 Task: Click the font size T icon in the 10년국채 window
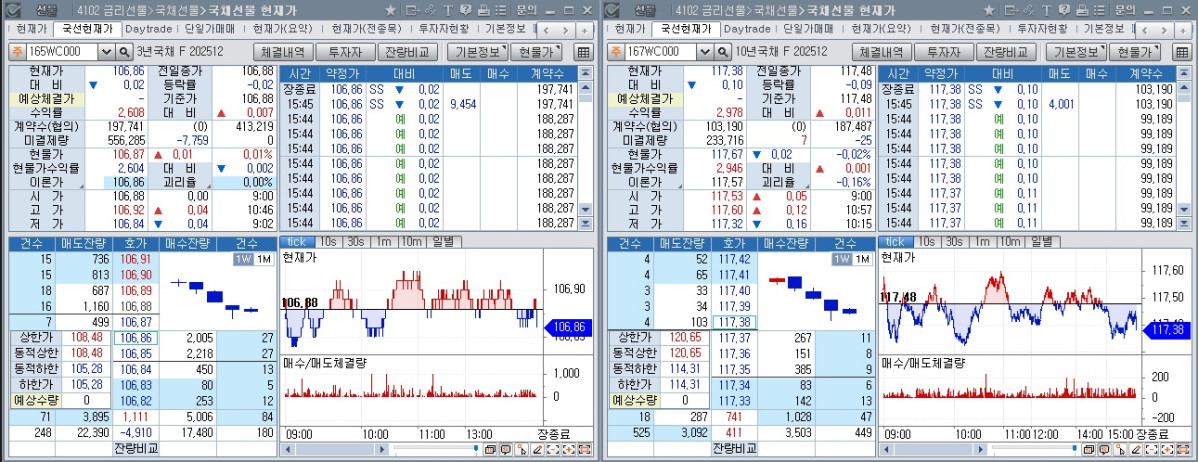tap(1047, 11)
